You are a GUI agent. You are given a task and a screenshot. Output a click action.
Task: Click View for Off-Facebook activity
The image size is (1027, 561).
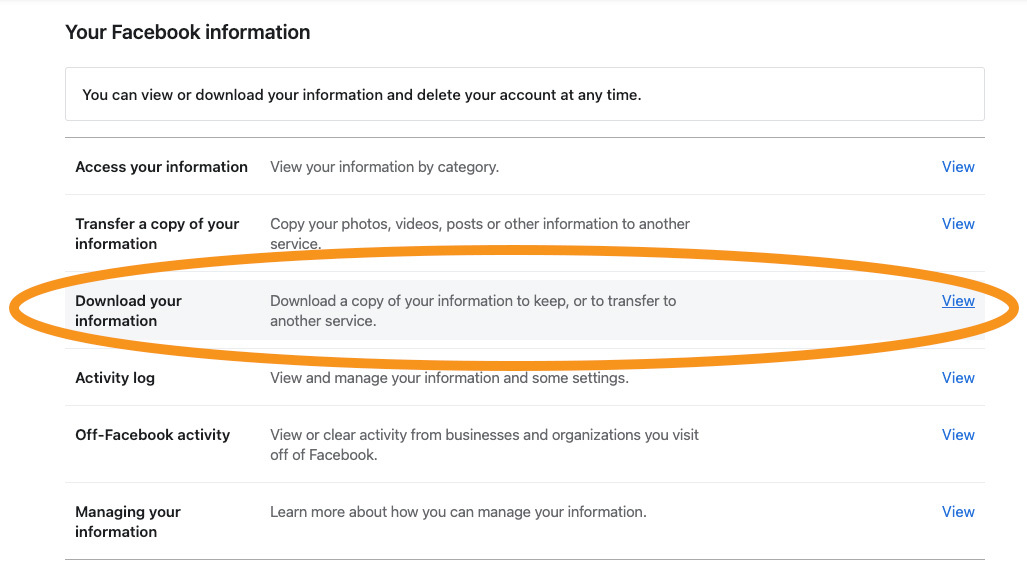pyautogui.click(x=957, y=435)
